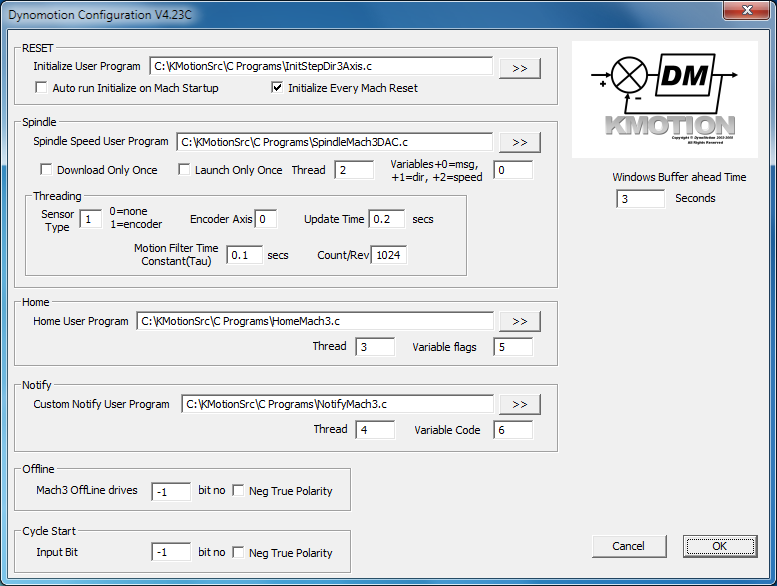Viewport: 777px width, 586px height.
Task: Click the Spindle Thread number field
Action: pos(353,171)
